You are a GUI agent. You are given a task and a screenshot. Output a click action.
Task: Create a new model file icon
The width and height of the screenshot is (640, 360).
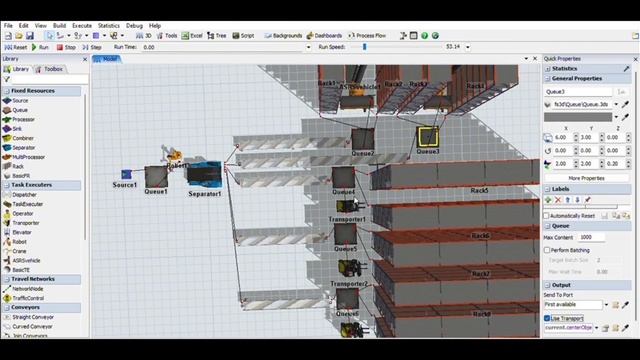coord(8,36)
